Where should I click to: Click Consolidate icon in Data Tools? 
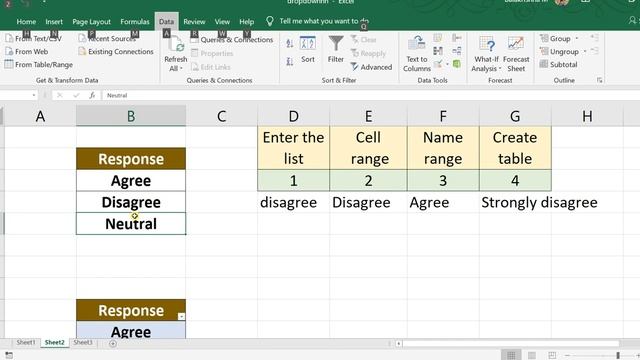457,38
